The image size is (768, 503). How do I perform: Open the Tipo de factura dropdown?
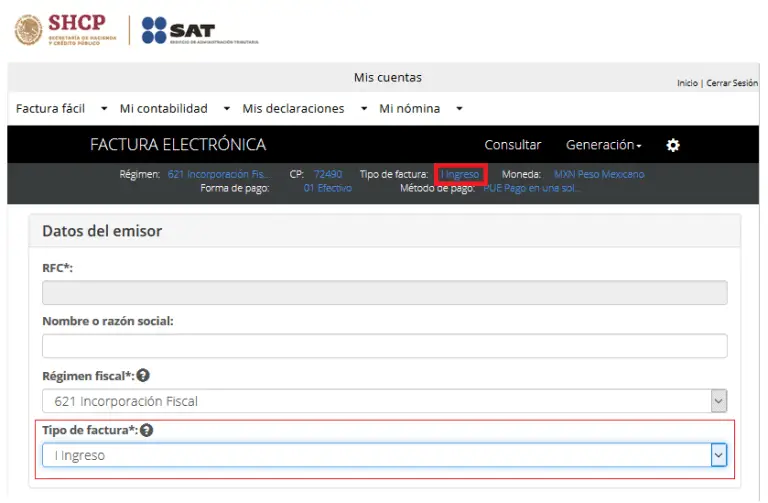(384, 455)
